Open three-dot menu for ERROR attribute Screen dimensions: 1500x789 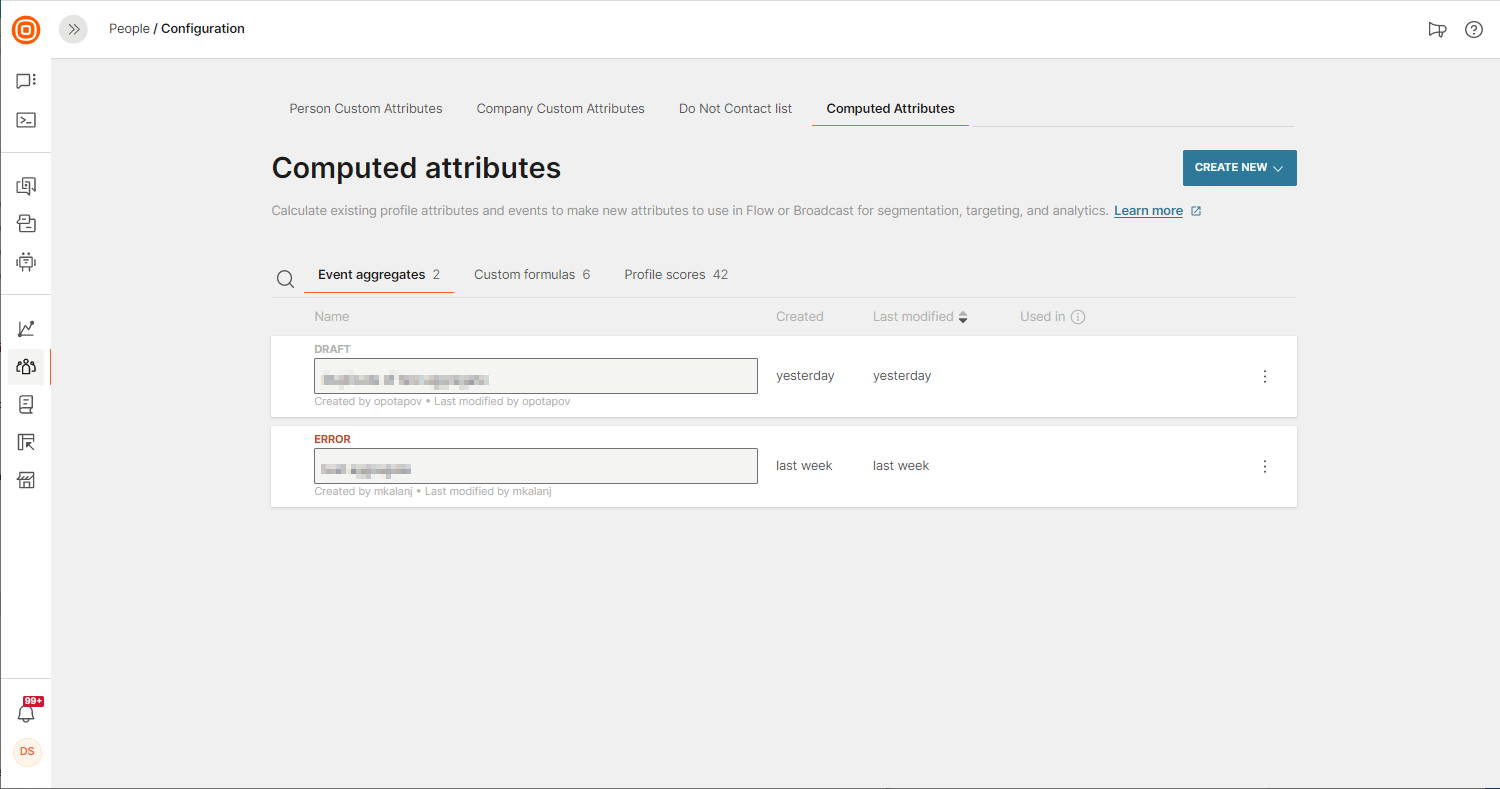1264,467
